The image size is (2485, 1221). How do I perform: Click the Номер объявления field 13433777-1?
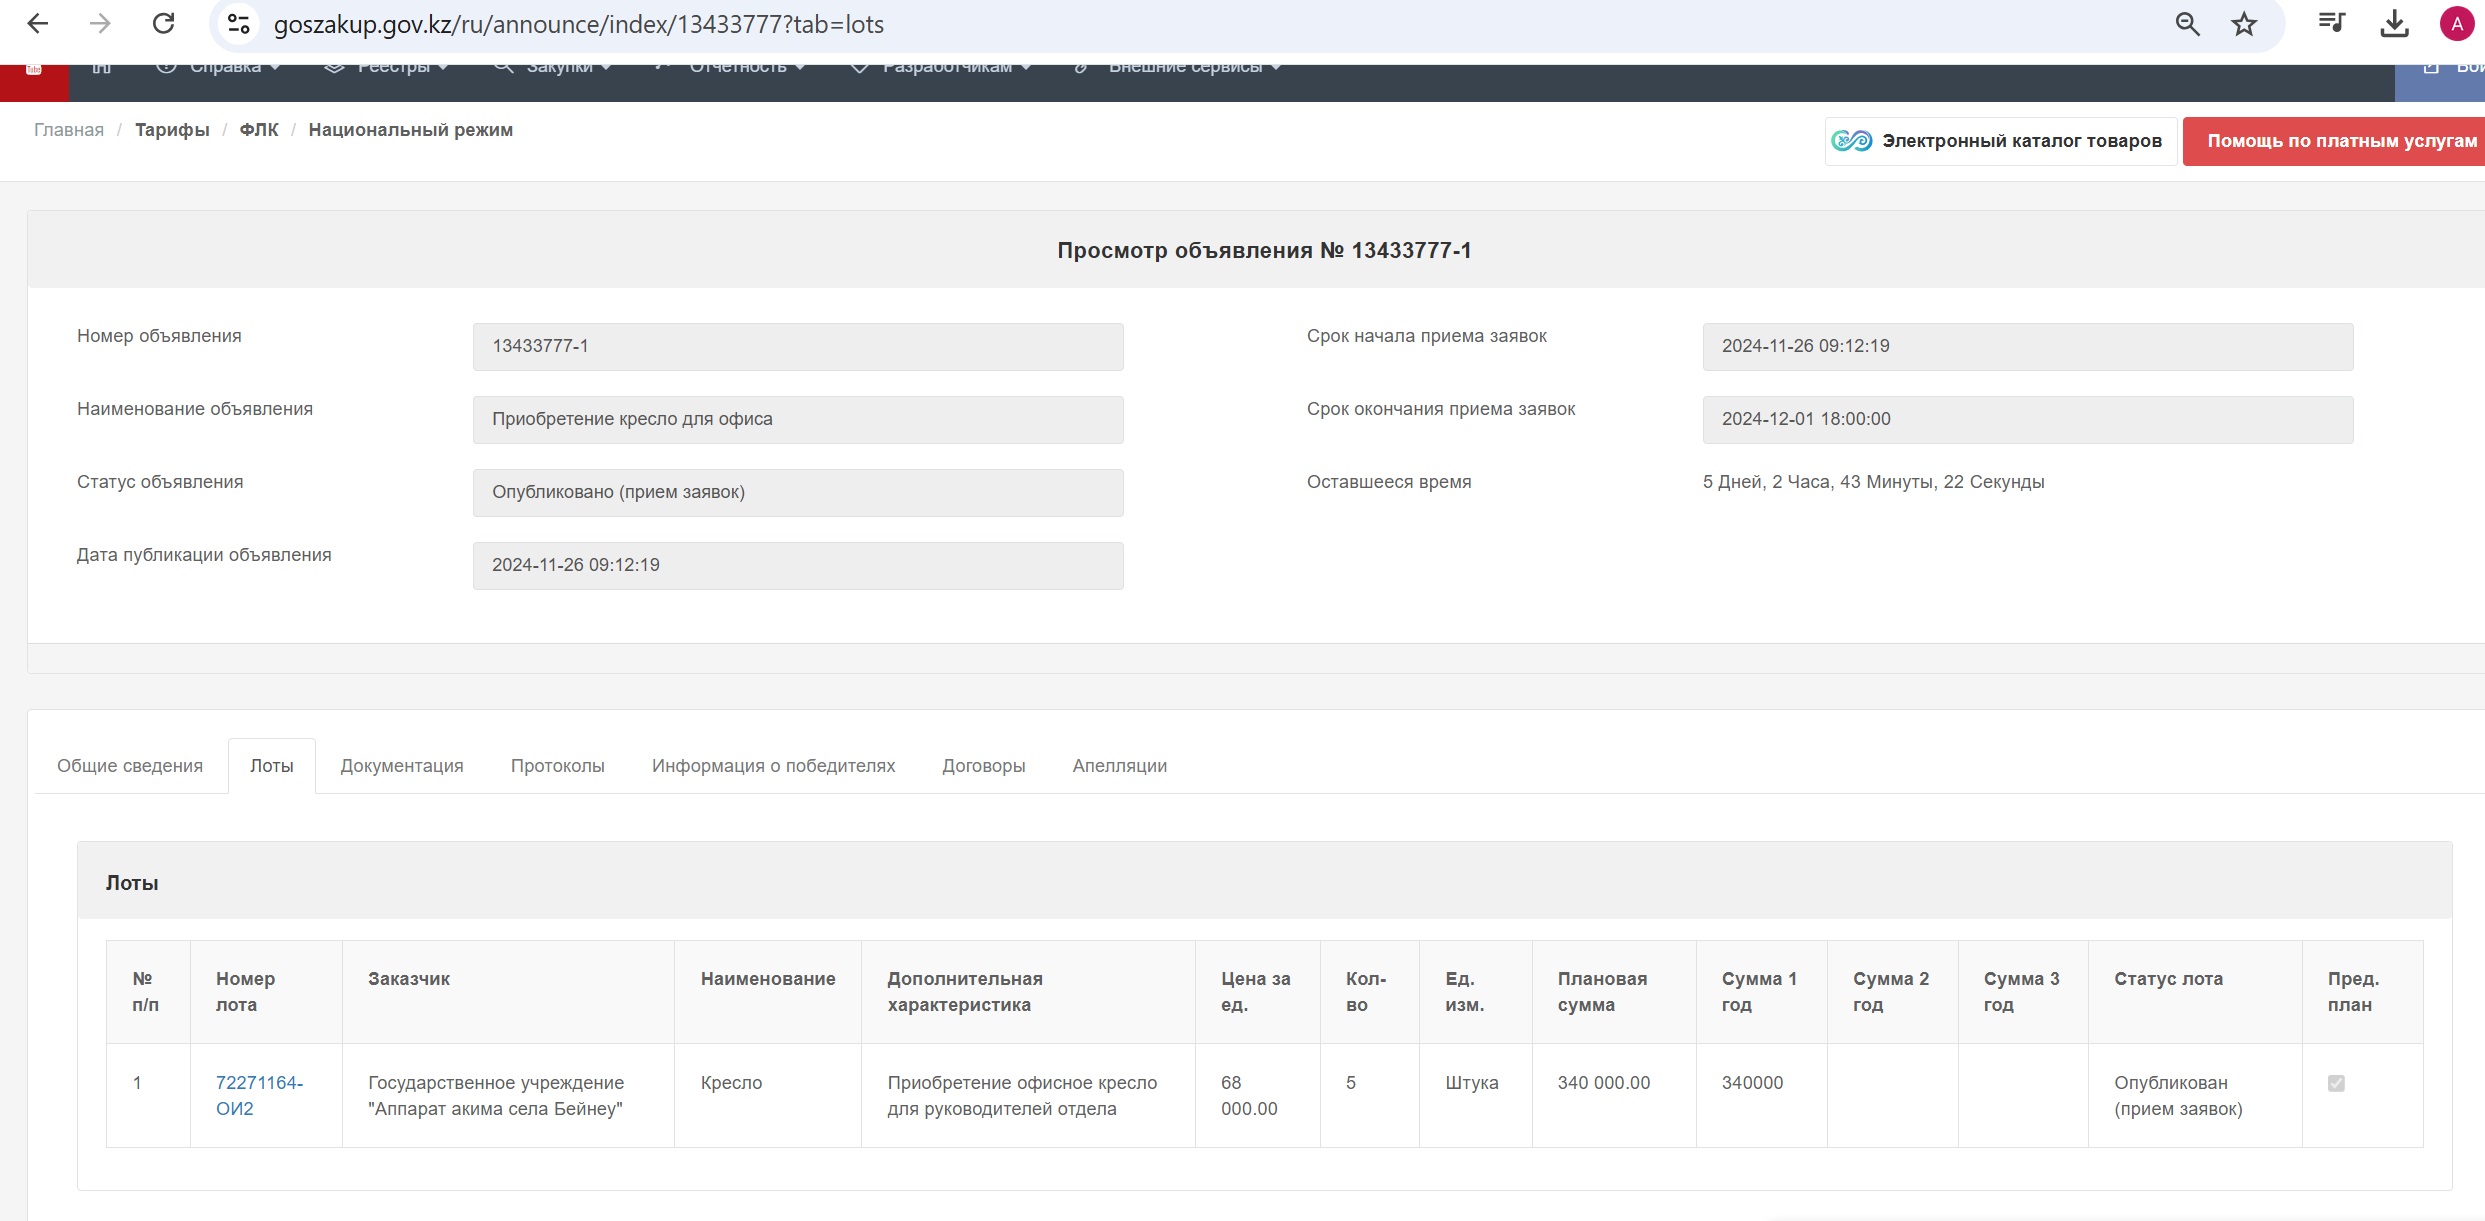798,347
